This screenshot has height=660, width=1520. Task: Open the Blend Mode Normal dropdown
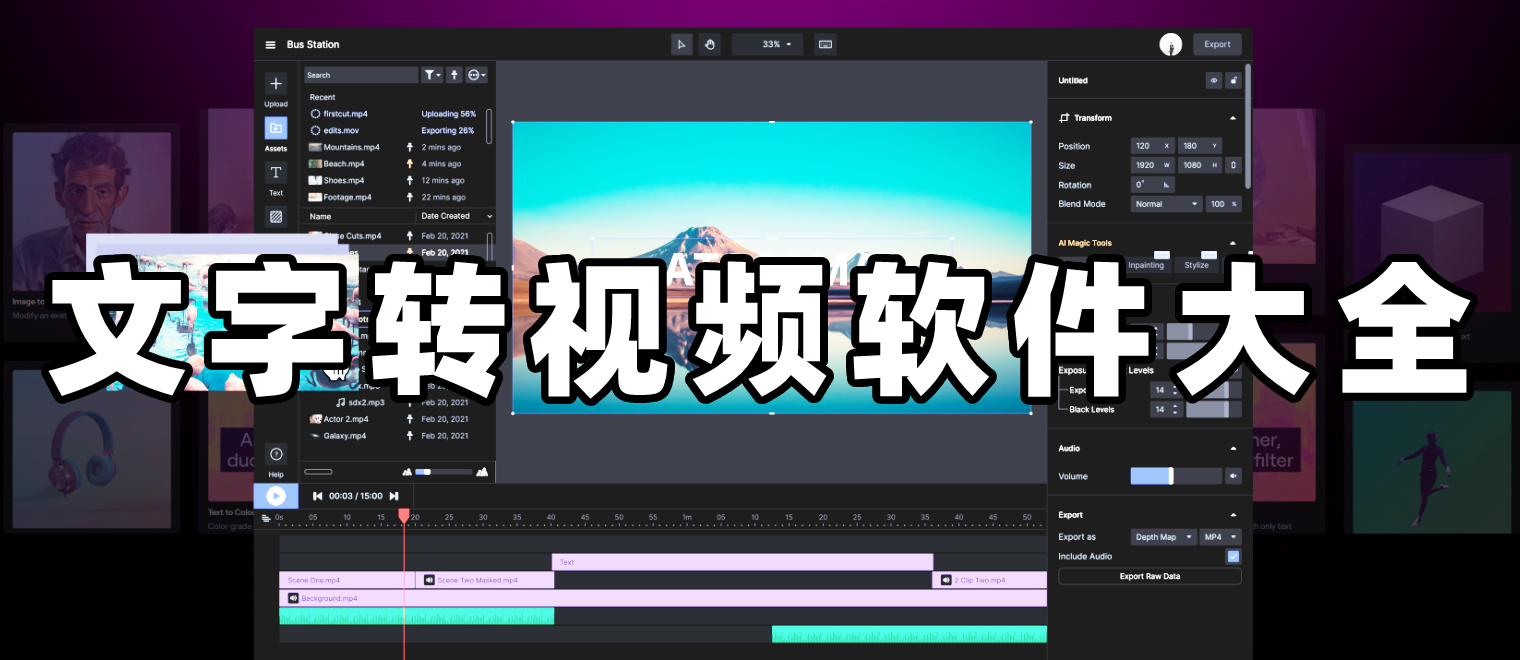(x=1166, y=204)
